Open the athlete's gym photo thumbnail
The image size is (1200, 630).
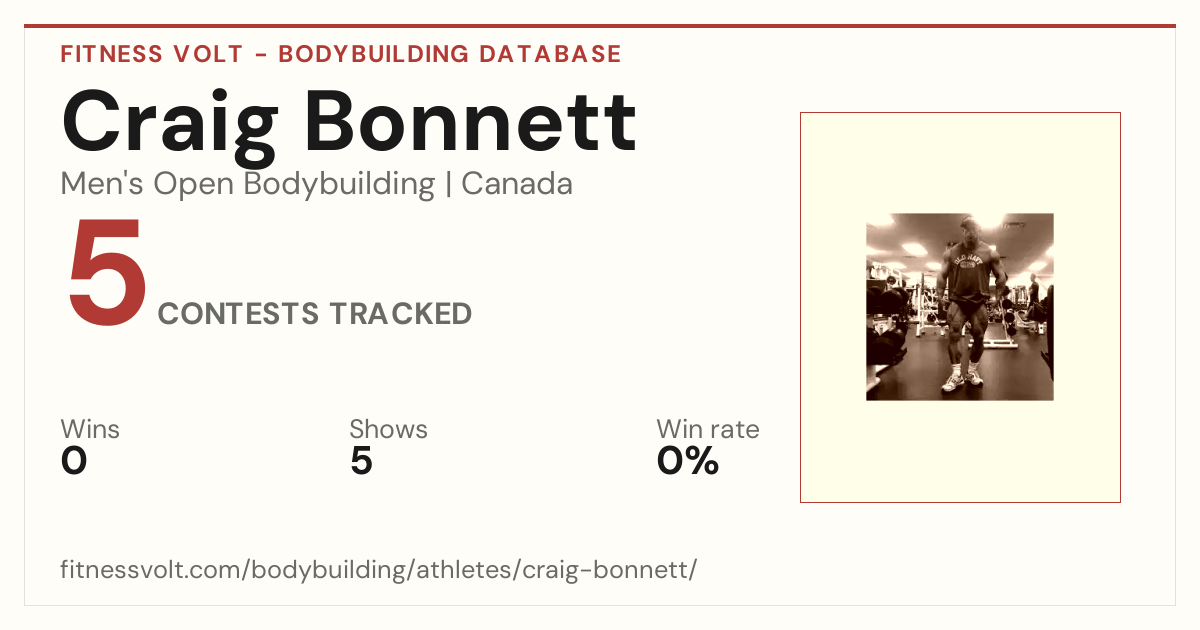point(960,307)
